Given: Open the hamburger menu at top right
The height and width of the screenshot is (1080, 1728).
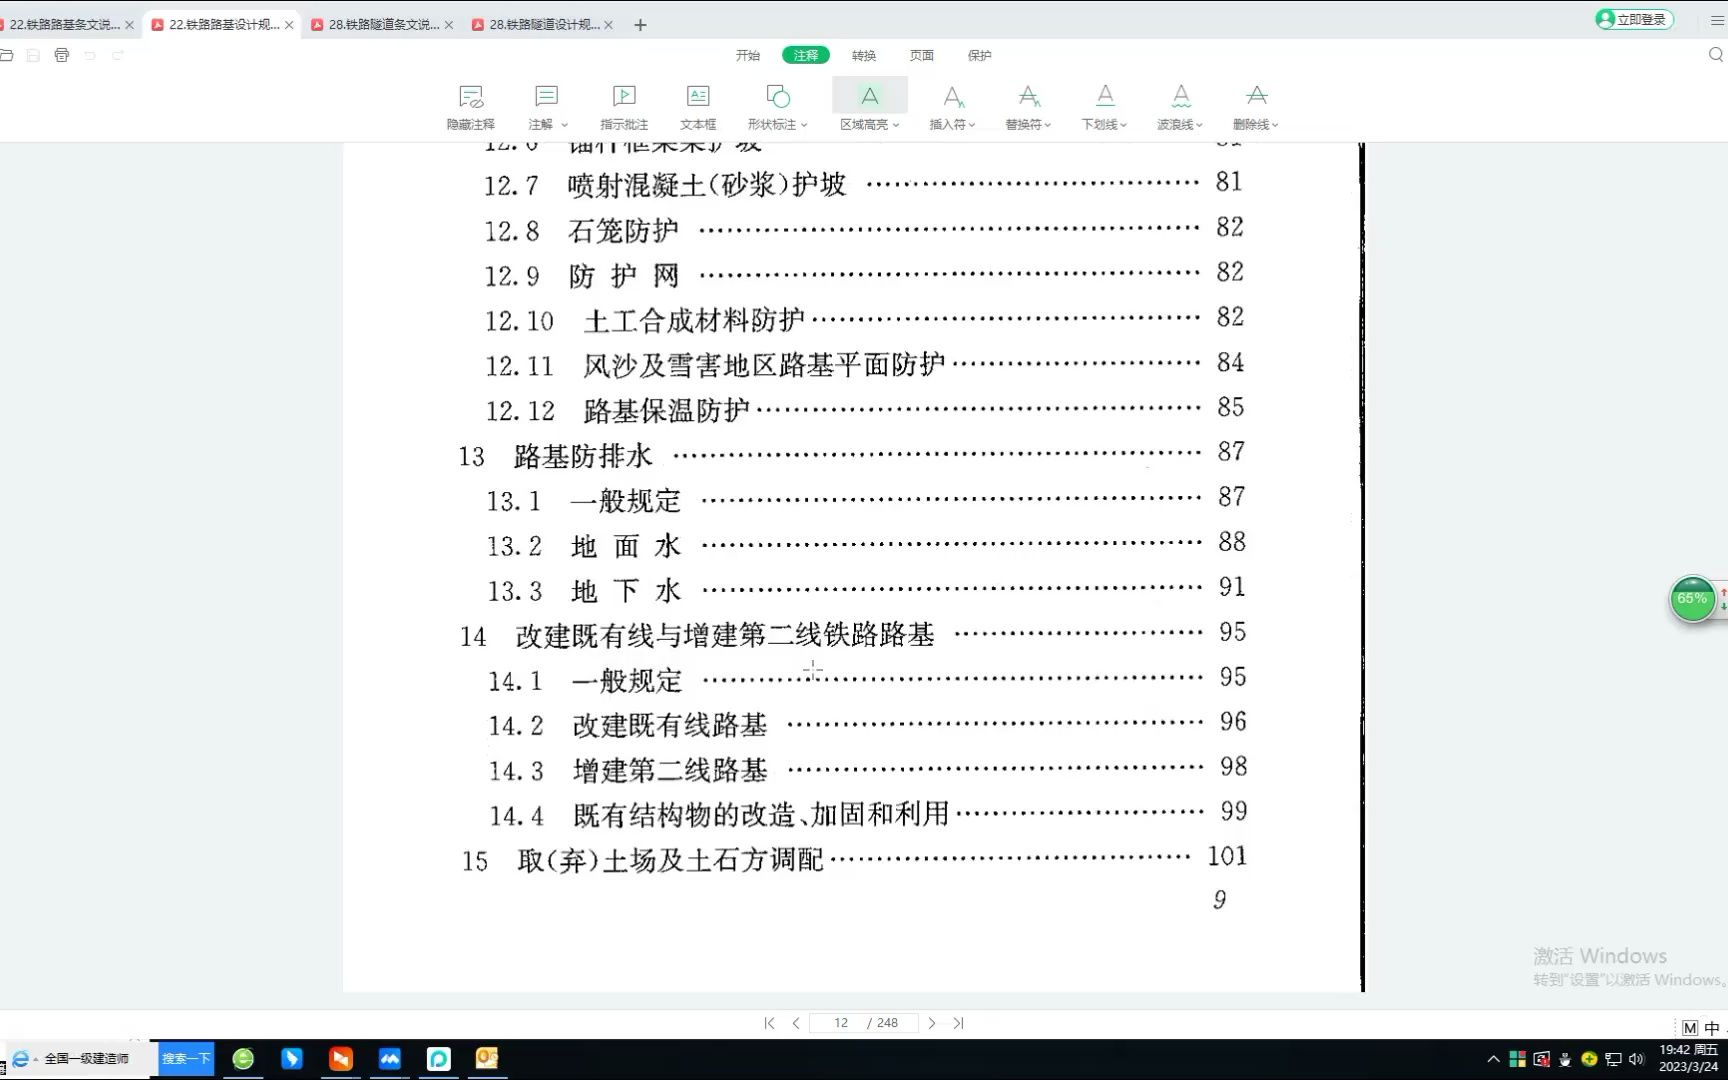Looking at the screenshot, I should 1718,20.
